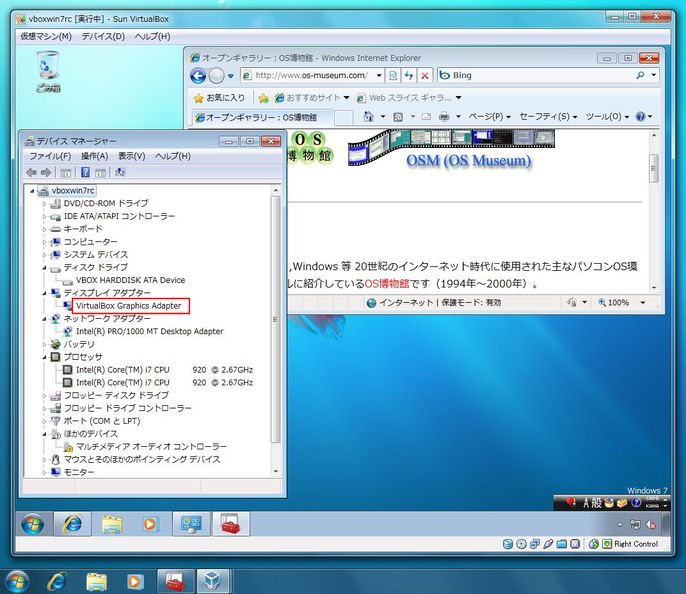
Task: Go back in Internet Explorer
Action: (x=198, y=76)
